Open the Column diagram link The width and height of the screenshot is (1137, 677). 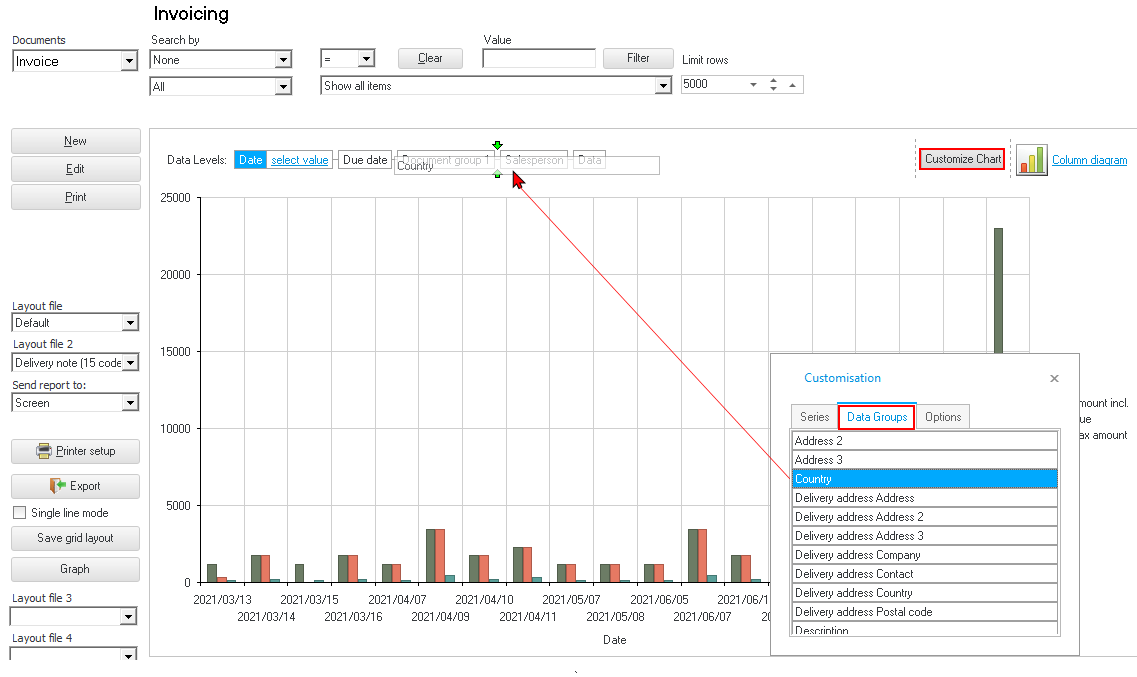(1089, 160)
